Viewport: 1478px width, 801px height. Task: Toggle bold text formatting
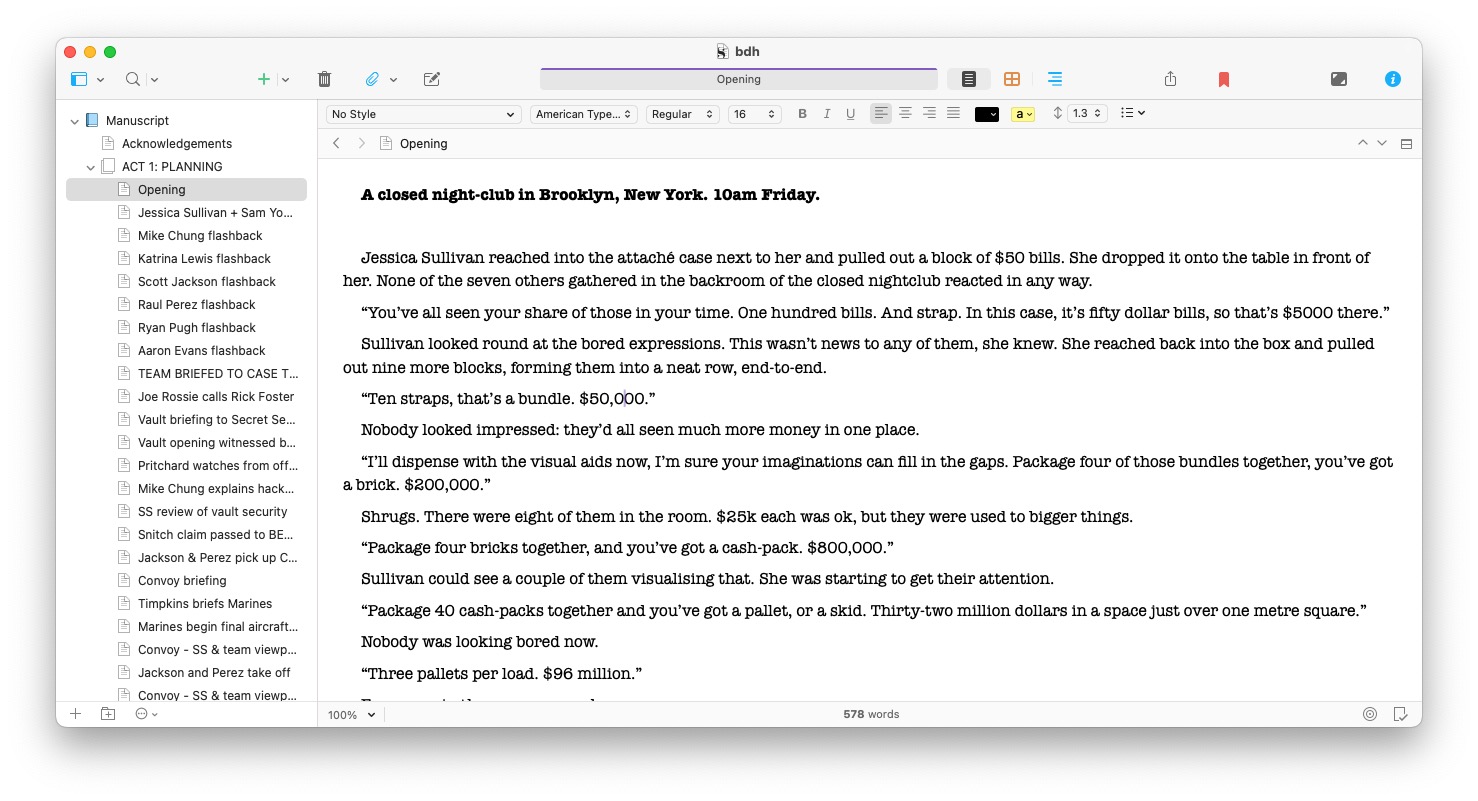(802, 114)
